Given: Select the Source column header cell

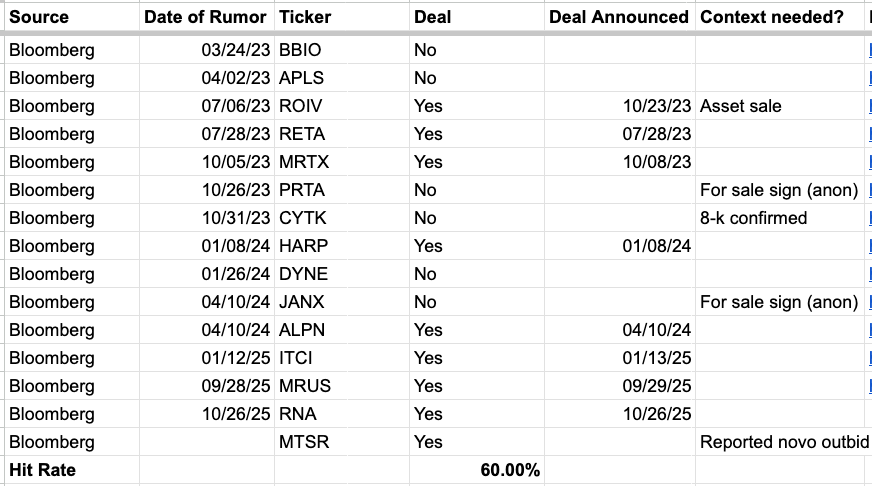Looking at the screenshot, I should [x=72, y=17].
